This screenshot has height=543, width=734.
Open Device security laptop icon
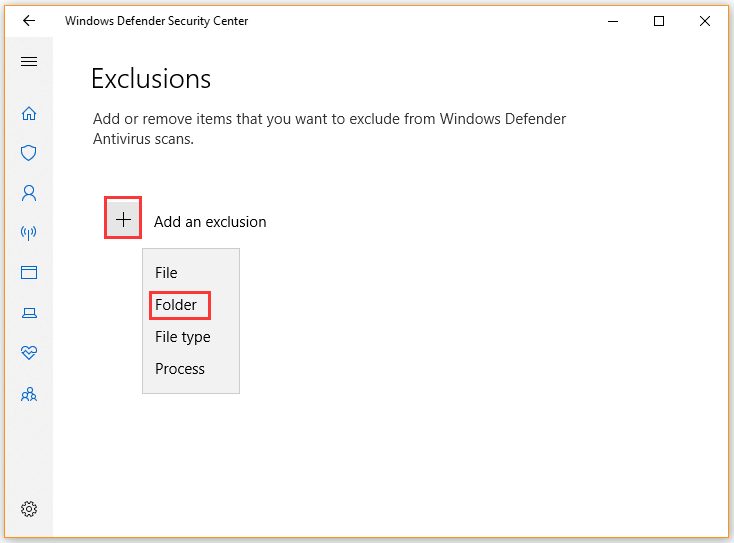29,313
